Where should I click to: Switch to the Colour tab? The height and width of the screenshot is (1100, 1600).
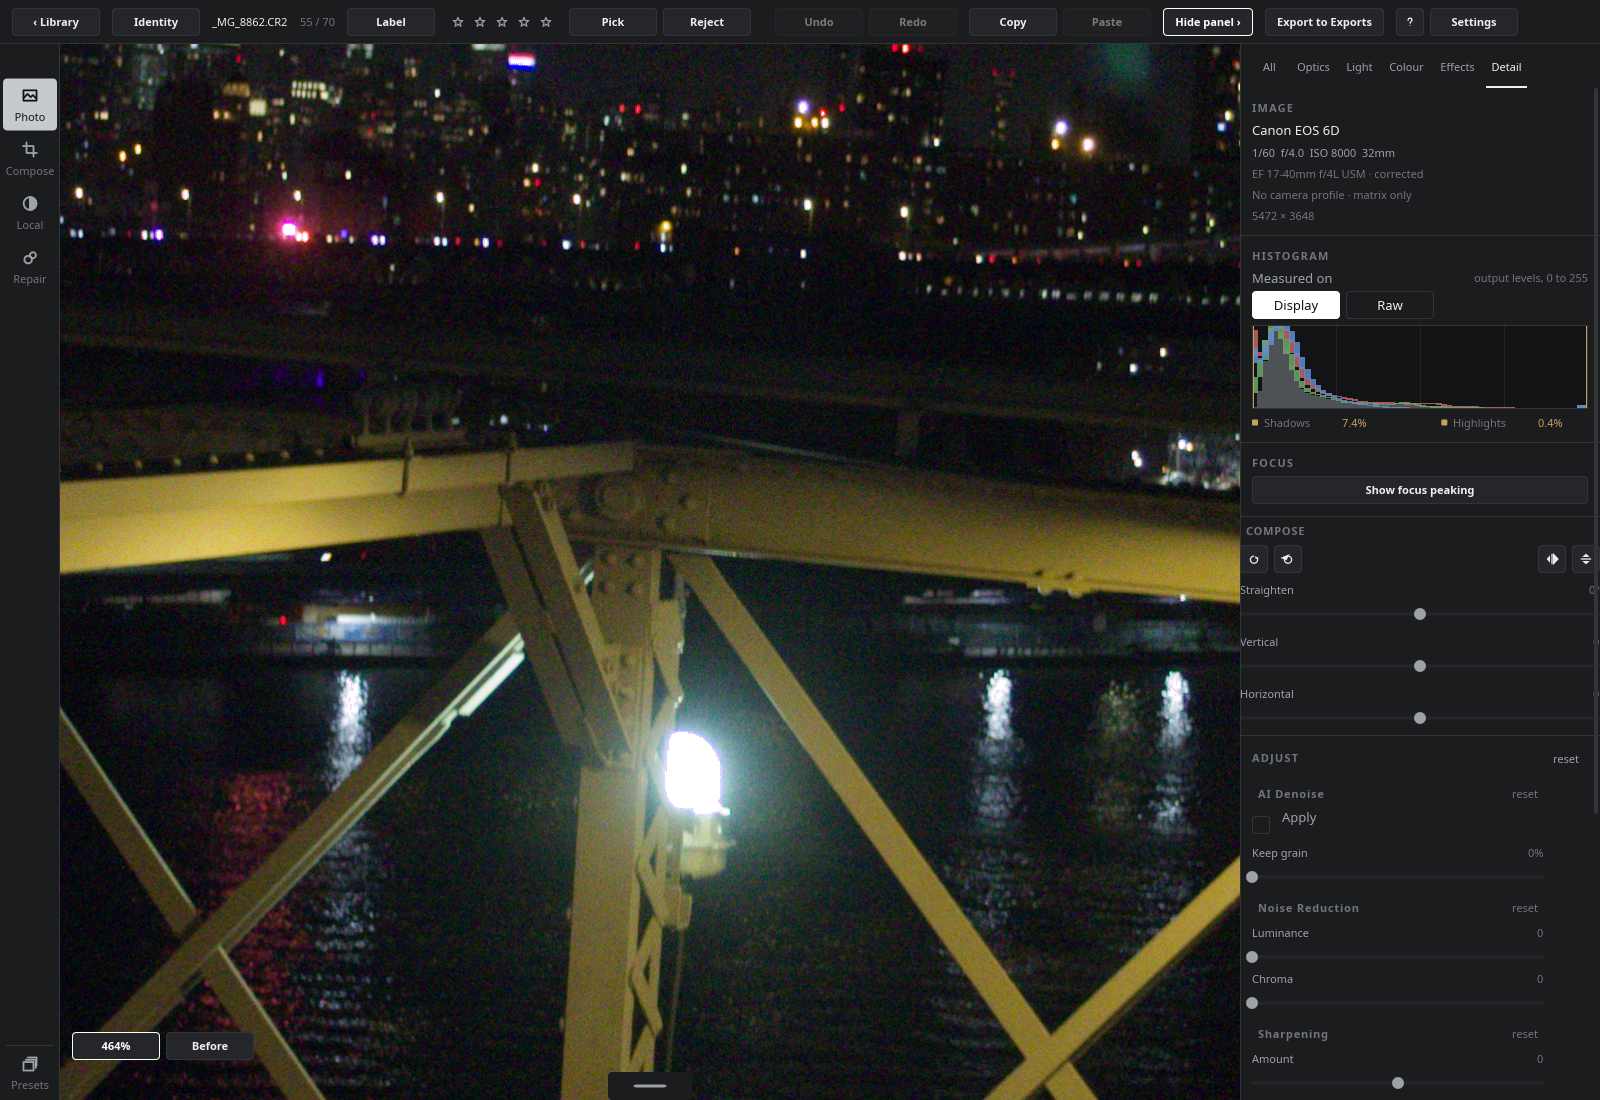[1406, 67]
